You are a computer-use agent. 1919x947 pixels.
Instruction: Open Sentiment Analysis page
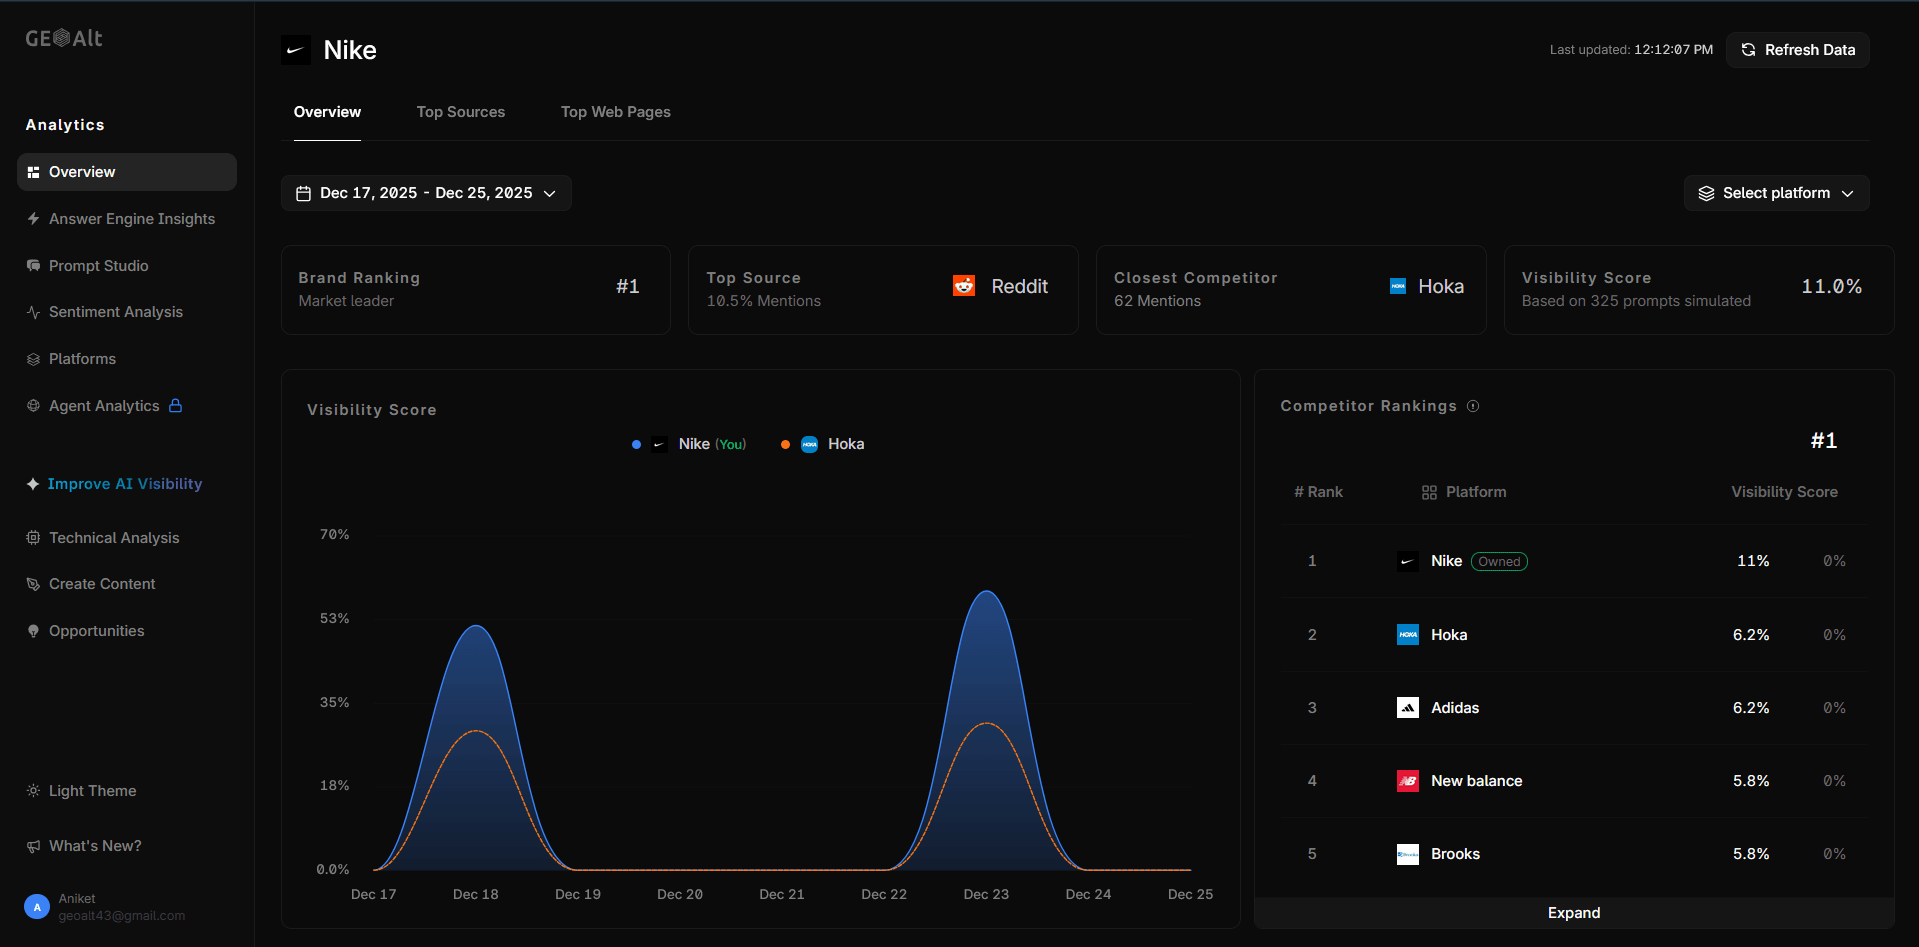pos(127,312)
